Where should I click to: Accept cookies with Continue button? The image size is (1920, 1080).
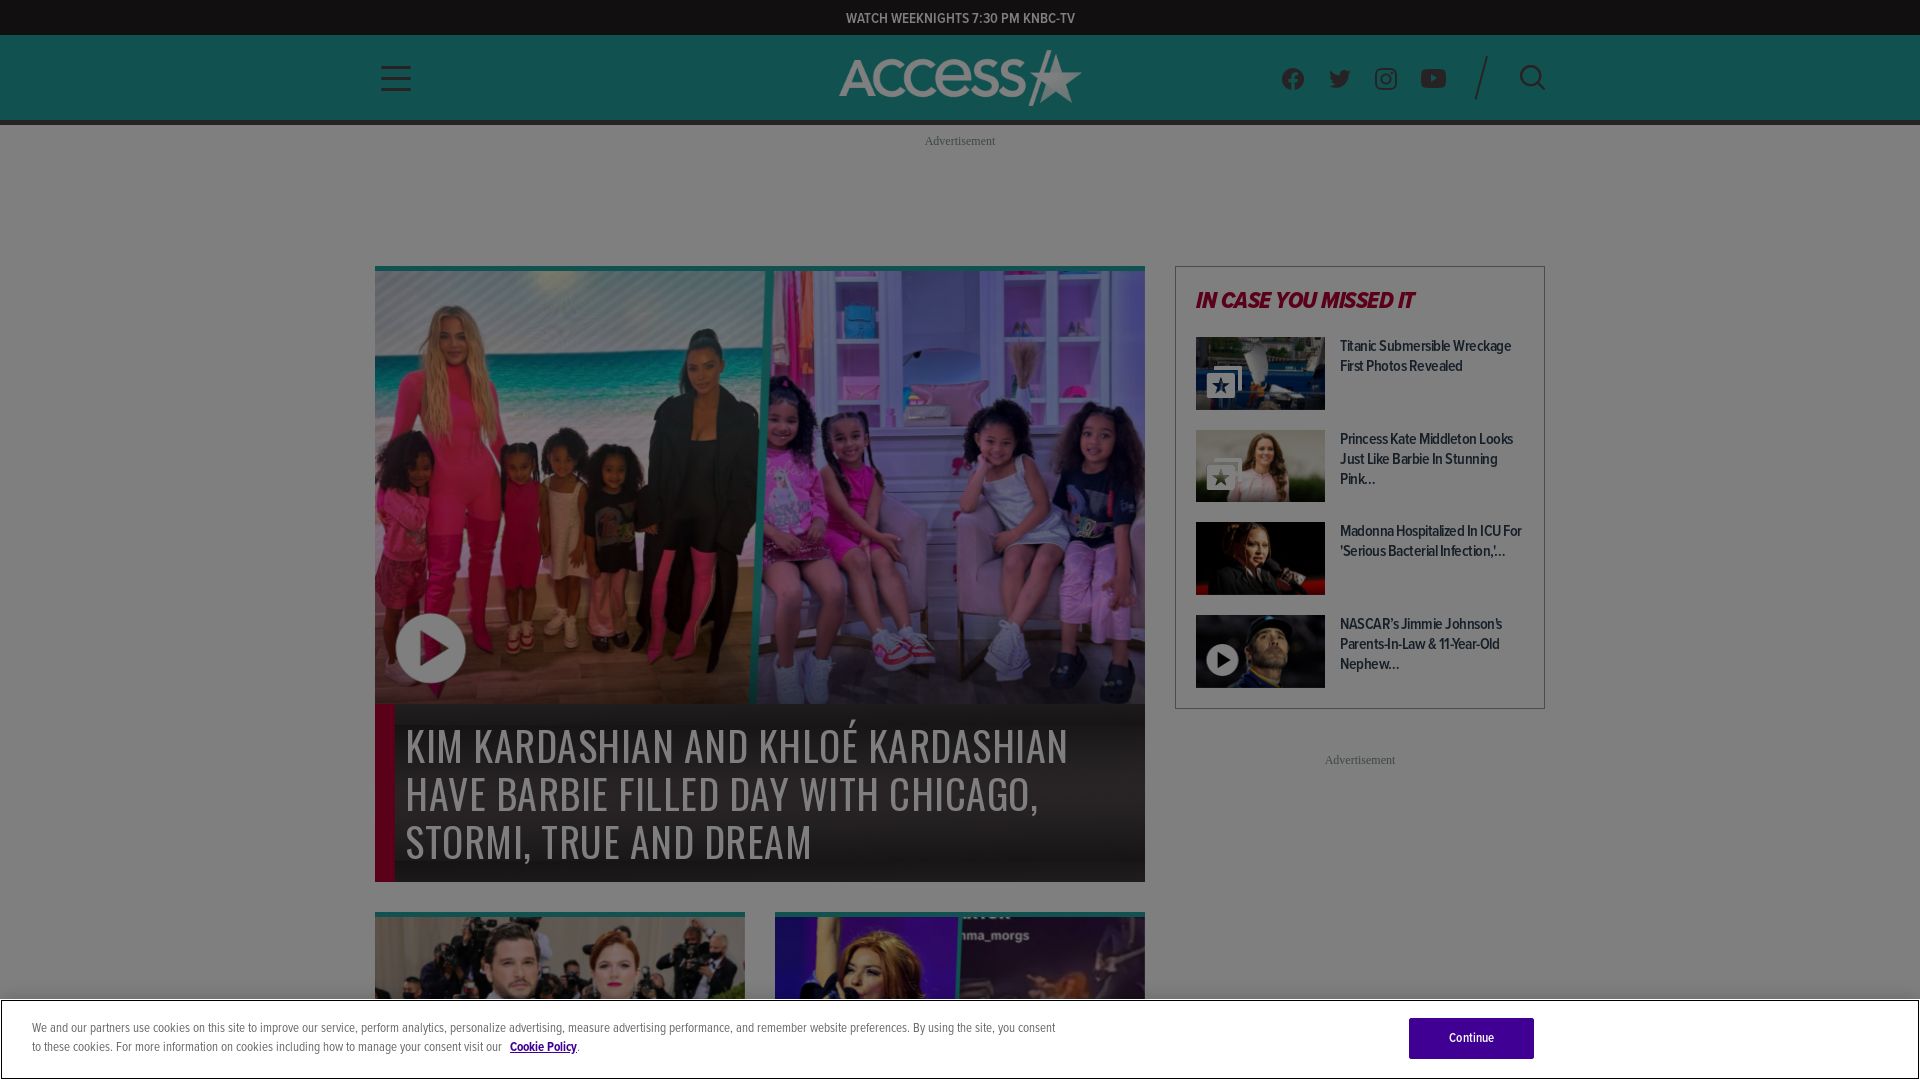(x=1471, y=1038)
